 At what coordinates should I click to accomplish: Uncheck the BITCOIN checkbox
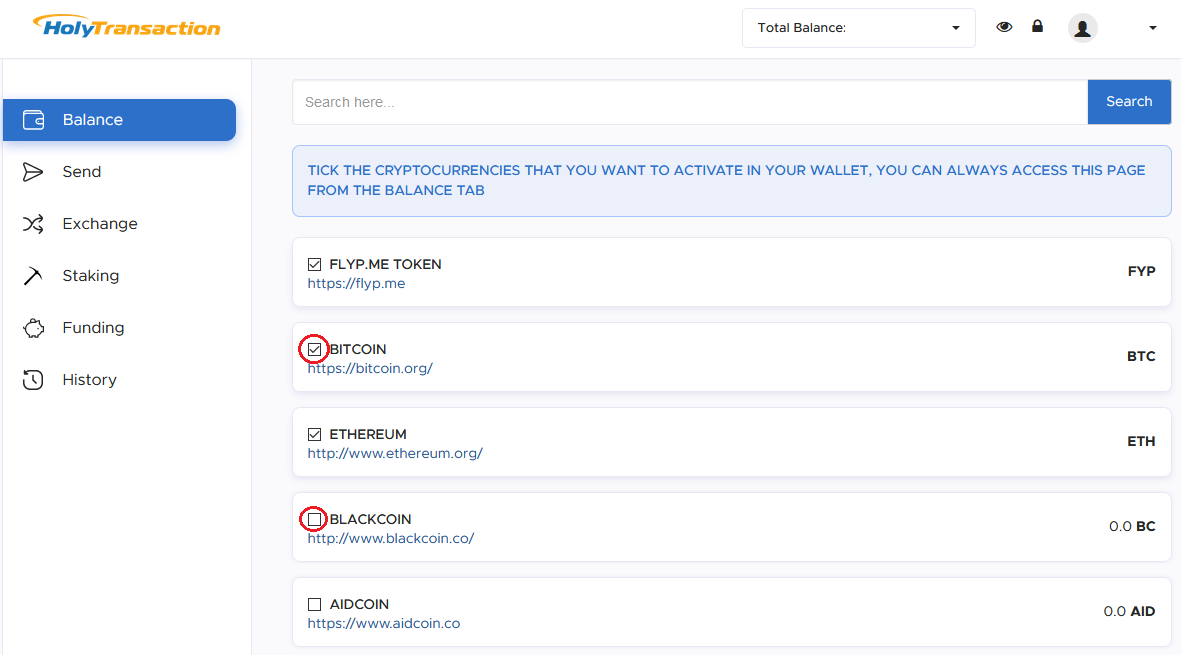point(314,349)
